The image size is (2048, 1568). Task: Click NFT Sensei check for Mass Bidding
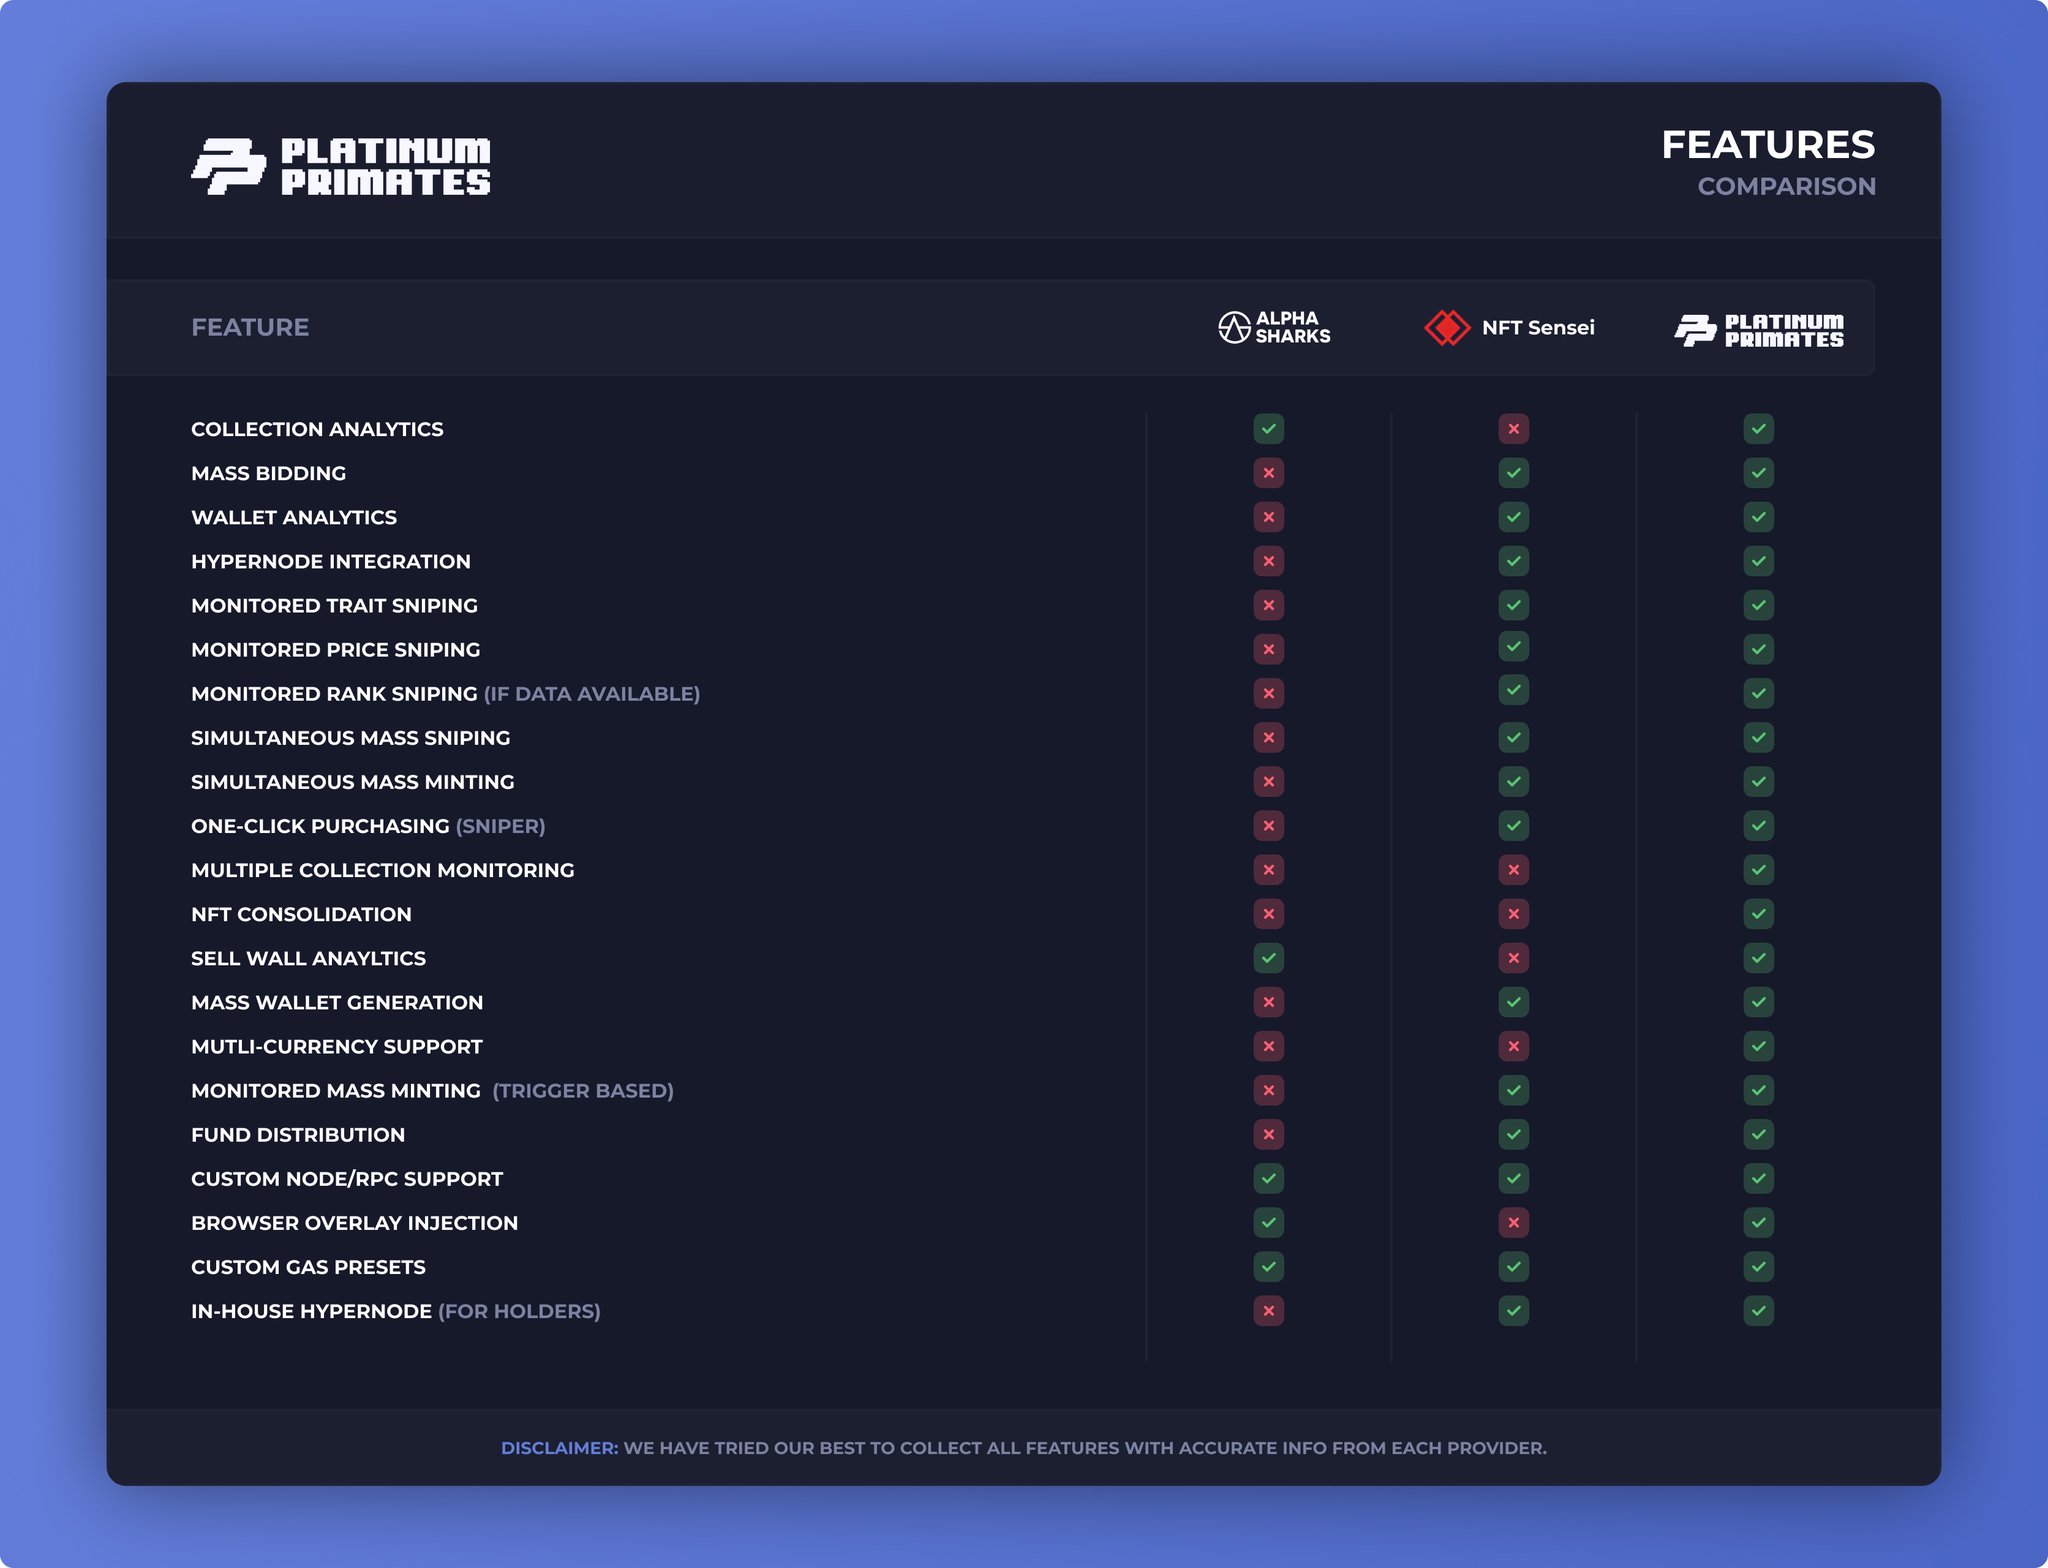click(1514, 473)
